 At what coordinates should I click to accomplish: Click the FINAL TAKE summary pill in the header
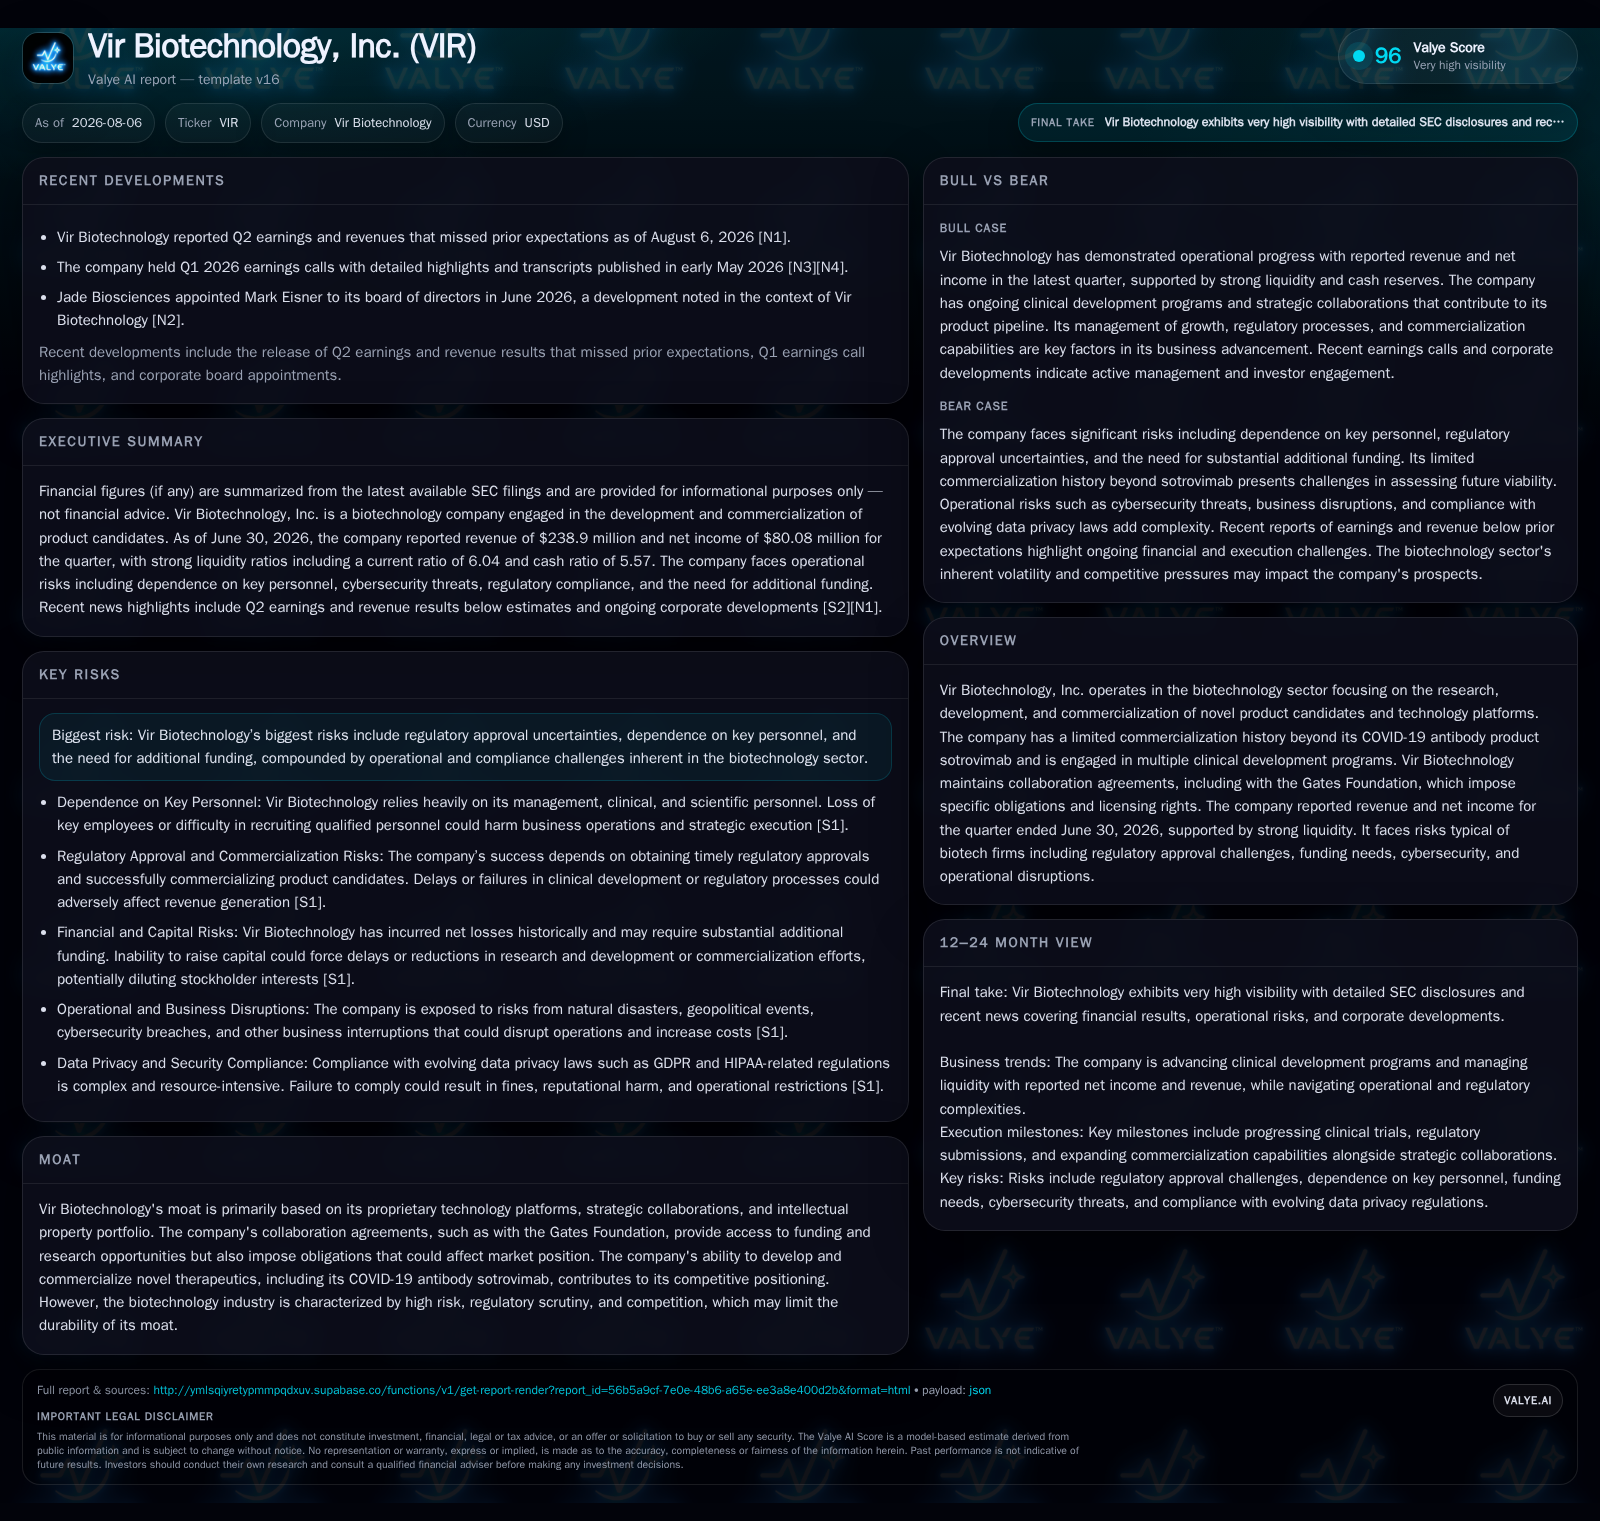coord(1297,122)
